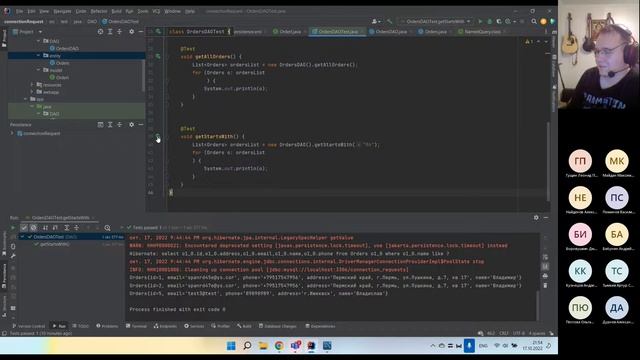Screen dimensions: 640x360
Task: Click the test history magnifier icon in Run toolbar
Action: pyautogui.click(x=107, y=228)
